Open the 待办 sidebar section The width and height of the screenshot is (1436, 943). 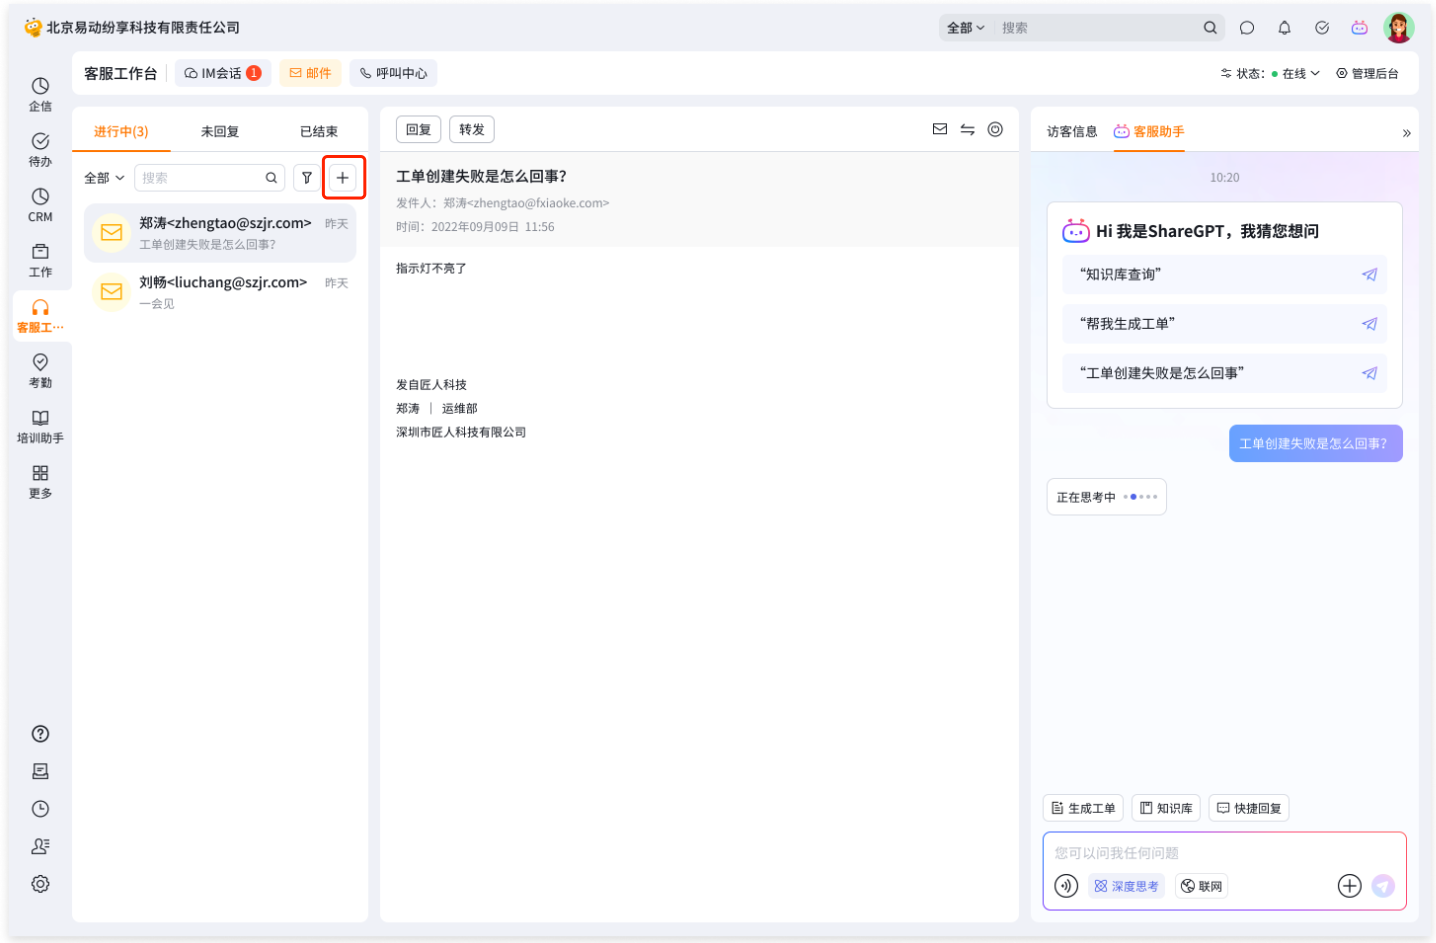(40, 149)
